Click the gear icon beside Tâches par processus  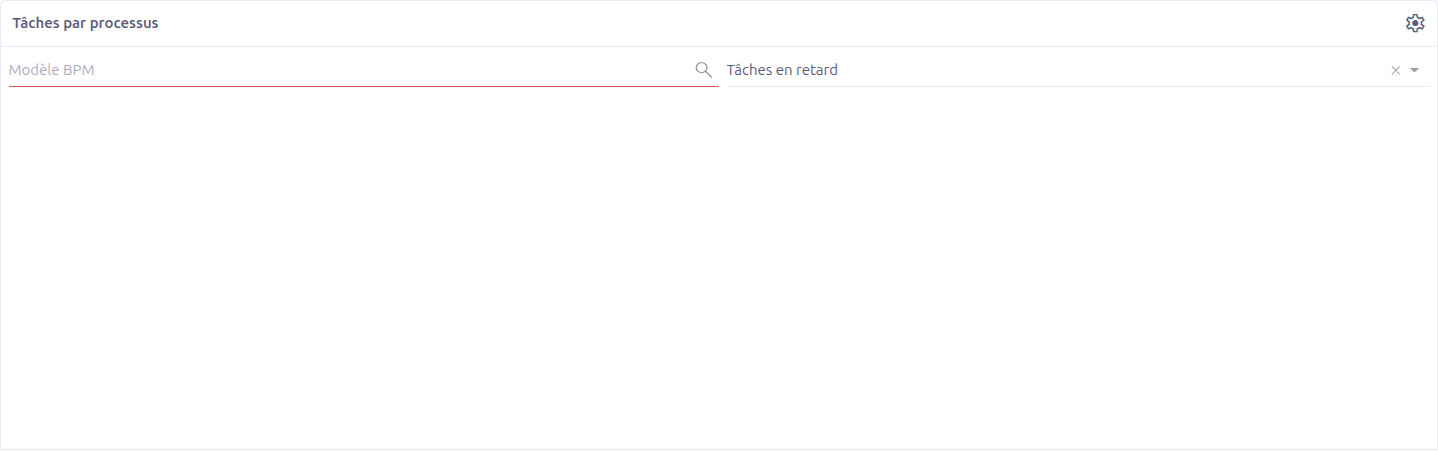[1414, 23]
